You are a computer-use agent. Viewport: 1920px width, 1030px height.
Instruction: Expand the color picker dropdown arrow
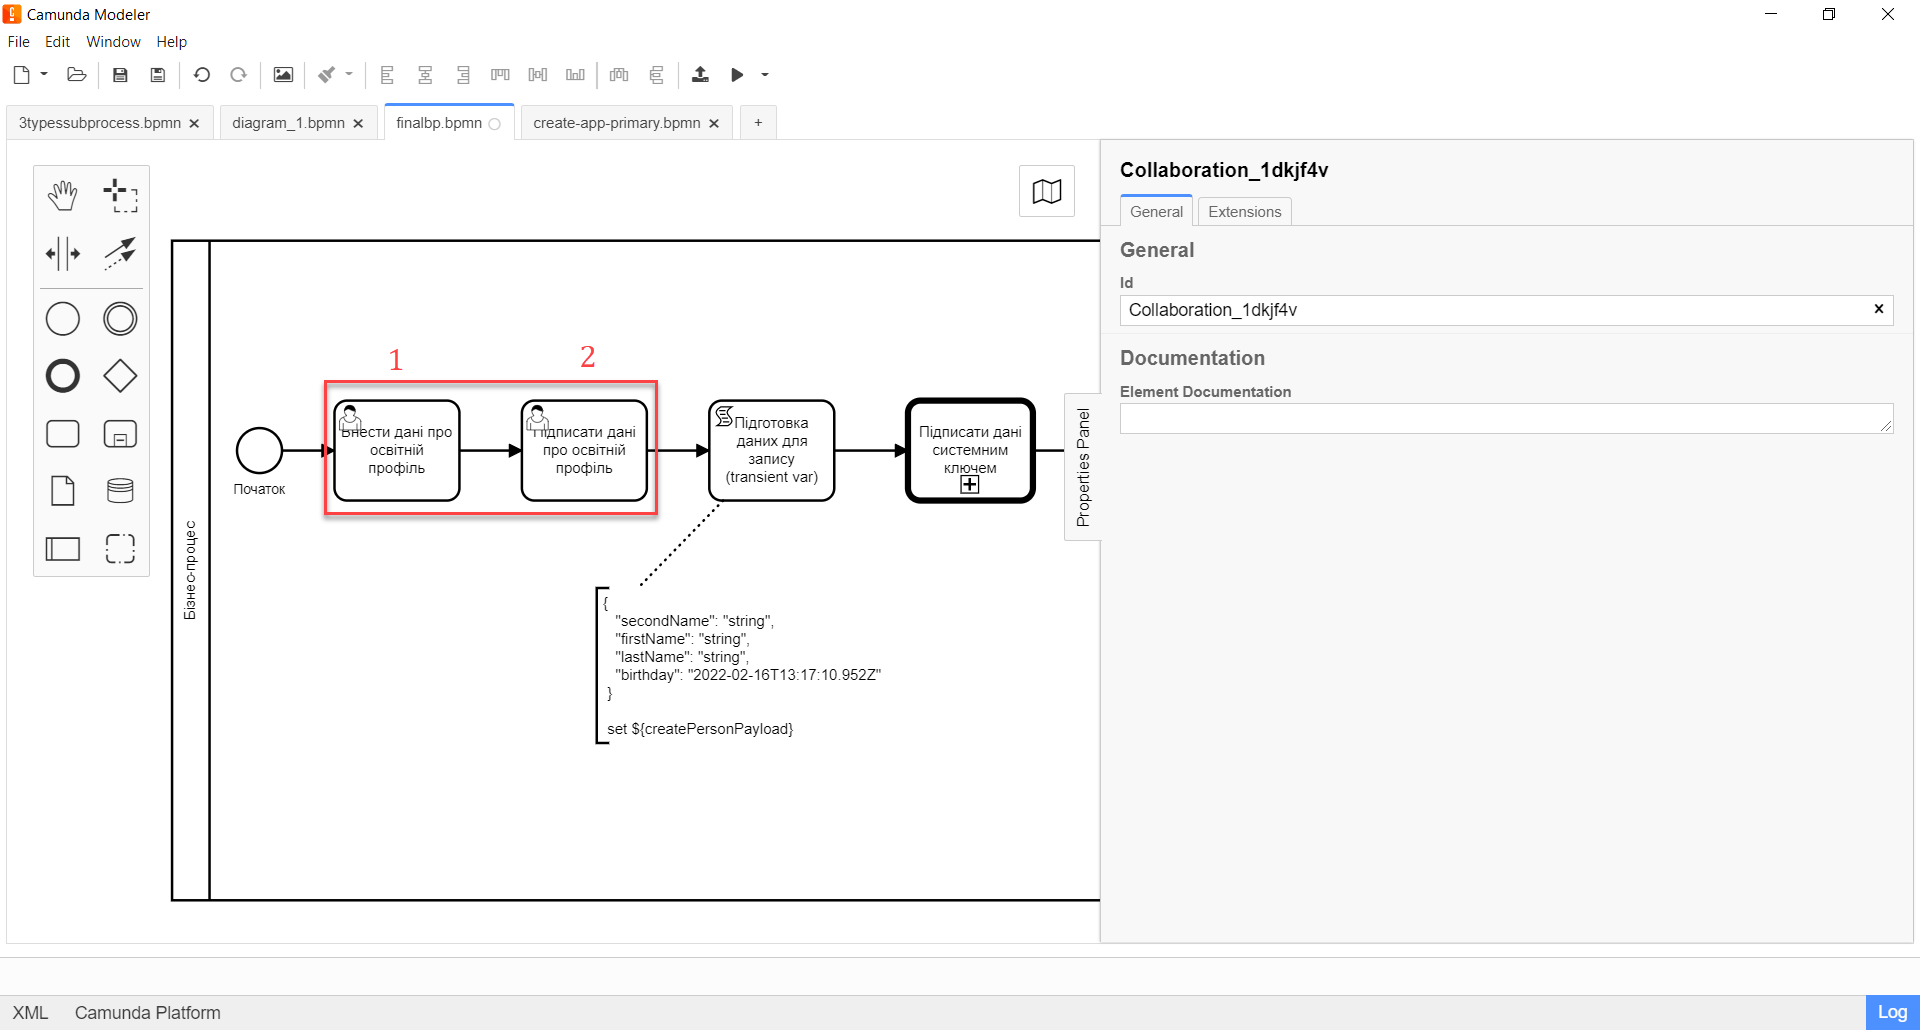pos(349,75)
